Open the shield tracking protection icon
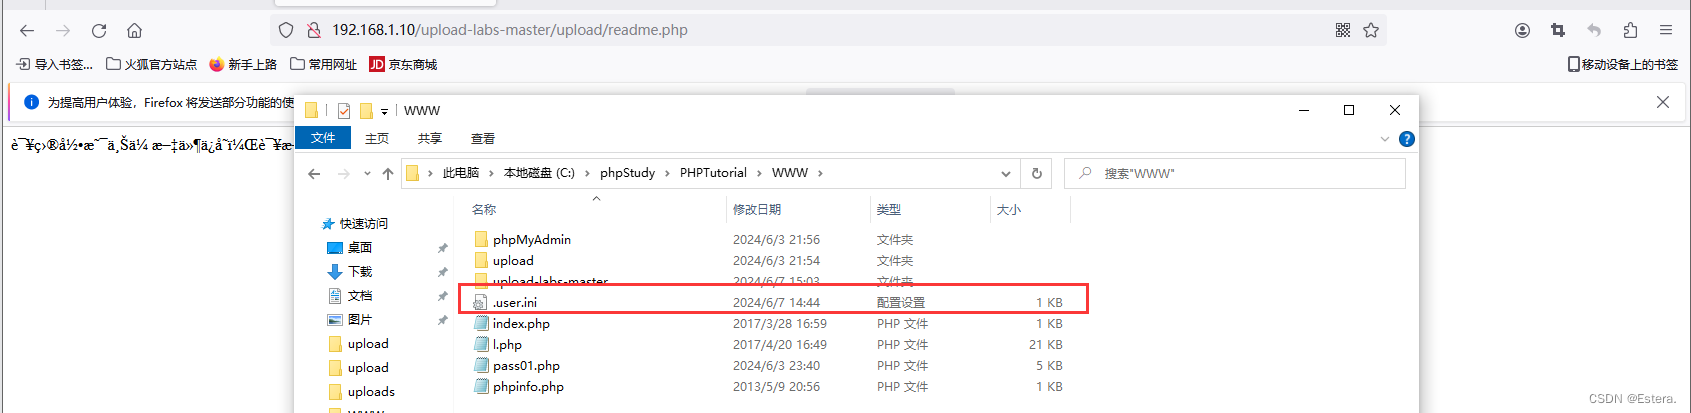1691x413 pixels. pos(286,30)
